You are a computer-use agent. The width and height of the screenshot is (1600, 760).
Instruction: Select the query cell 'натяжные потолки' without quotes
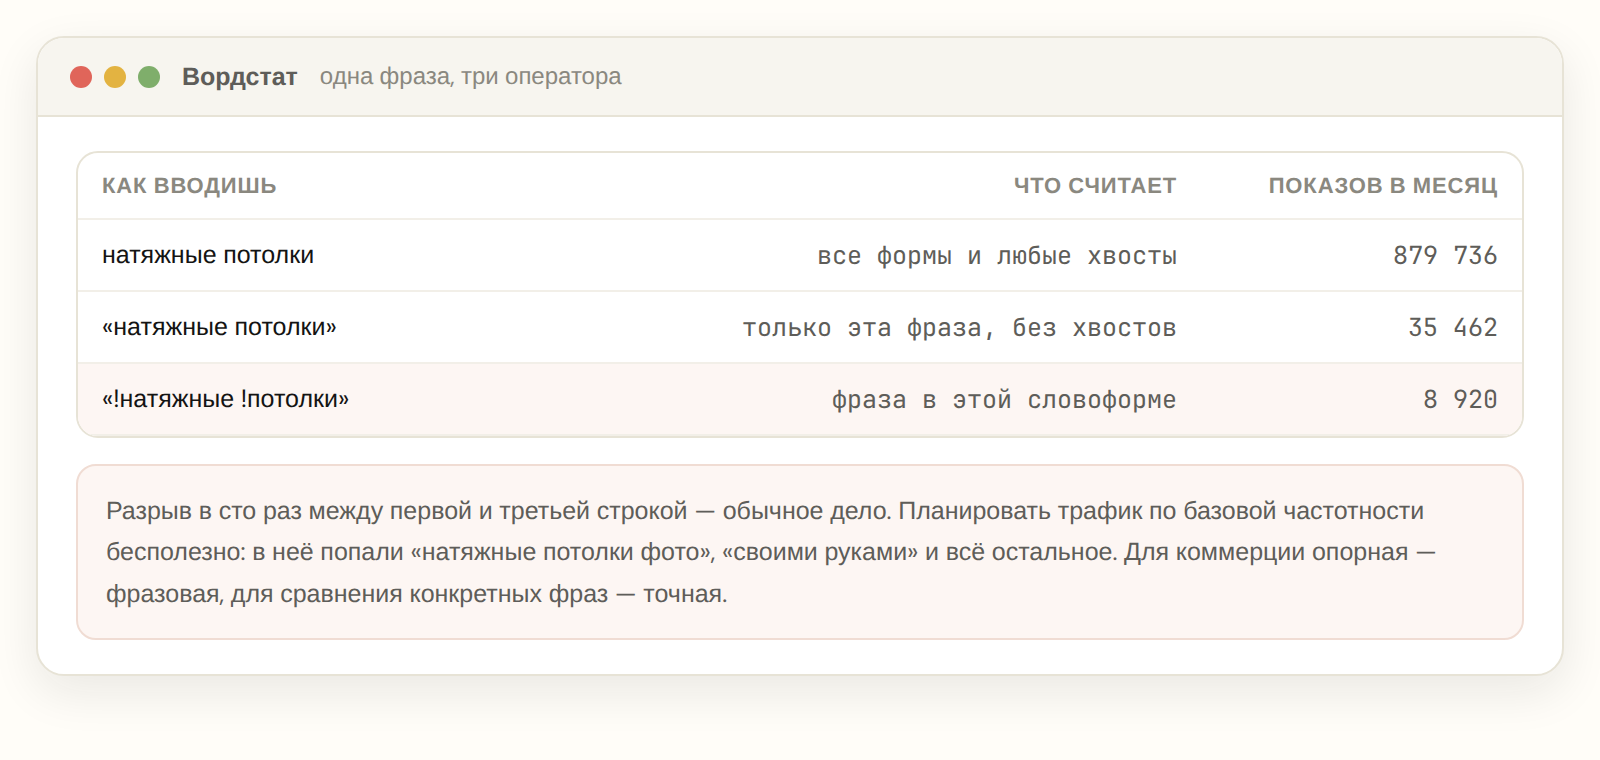click(x=208, y=255)
